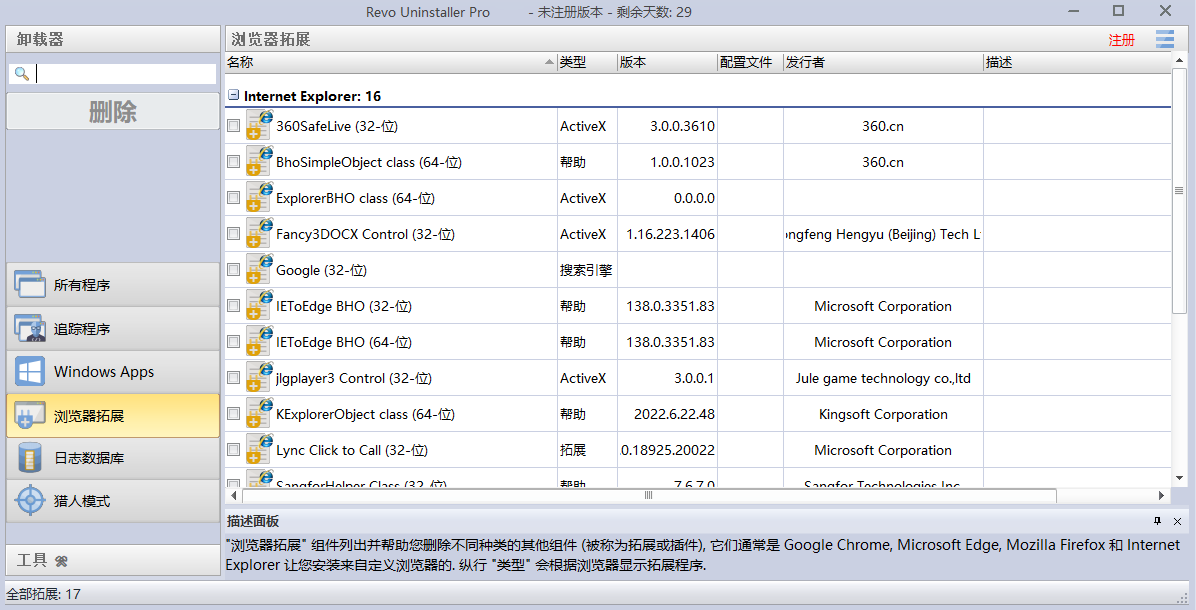Enable the KExplorerObject class checkbox

(234, 414)
